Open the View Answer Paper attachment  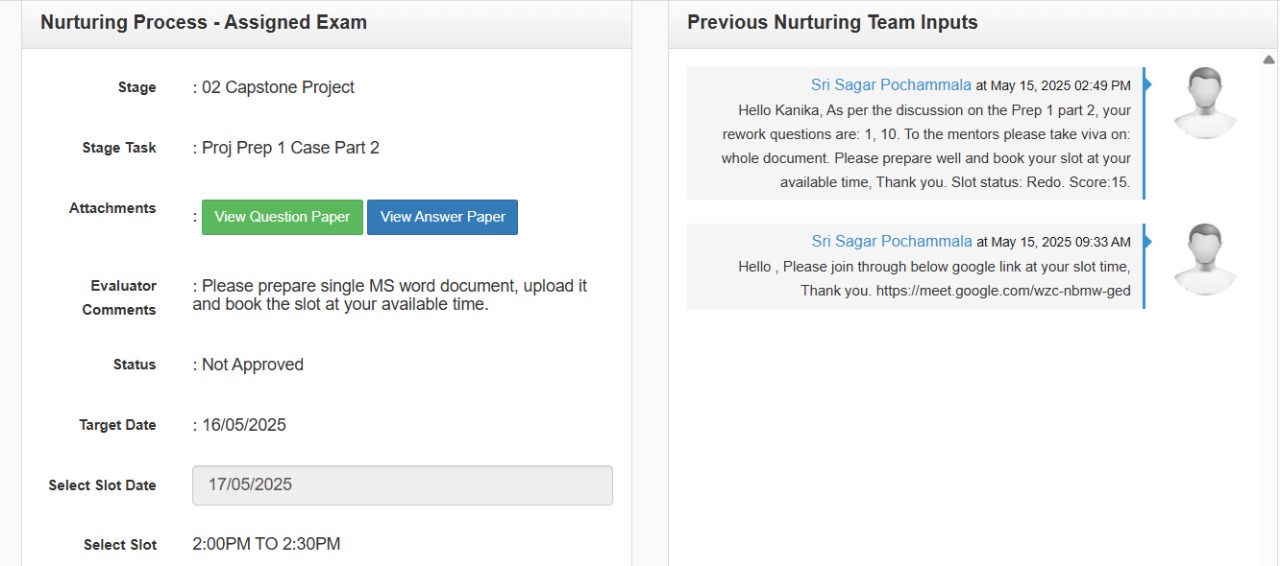442,217
